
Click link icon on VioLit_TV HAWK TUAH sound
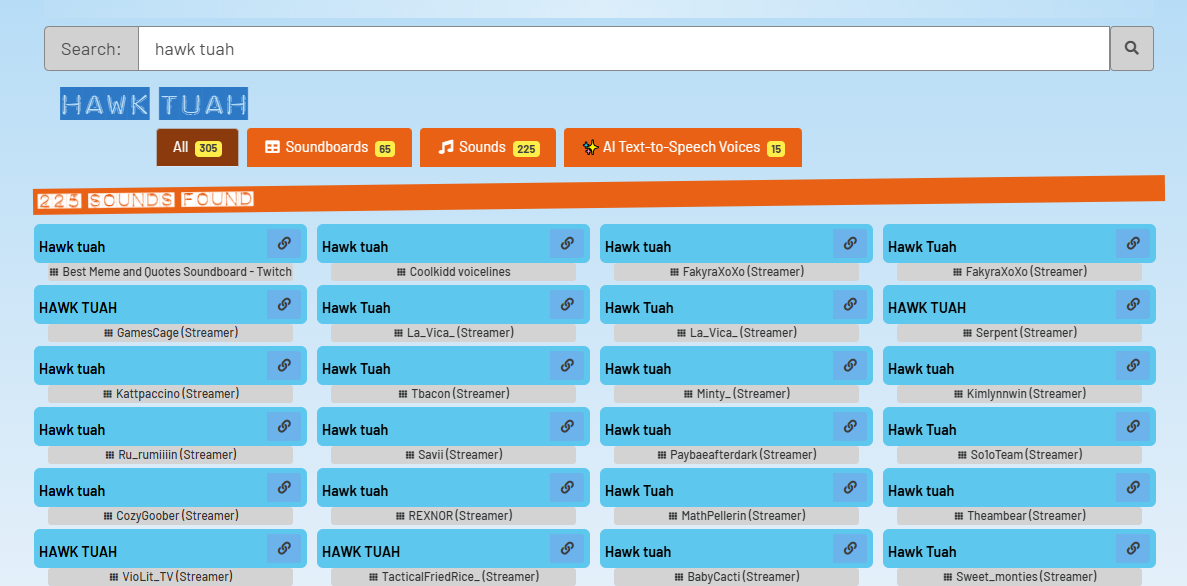tap(284, 549)
